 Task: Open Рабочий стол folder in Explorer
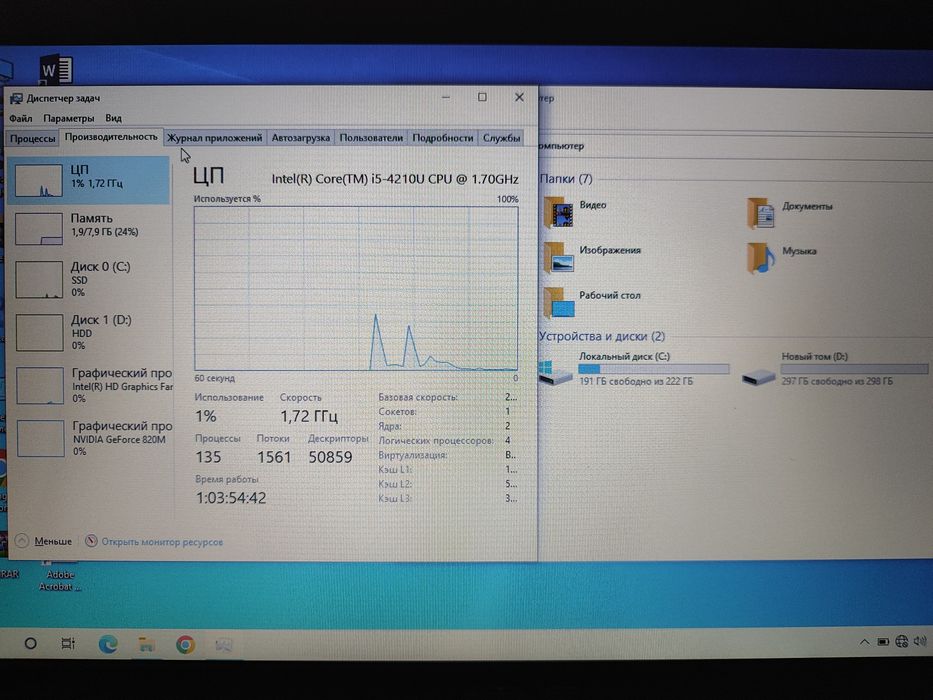click(x=558, y=302)
